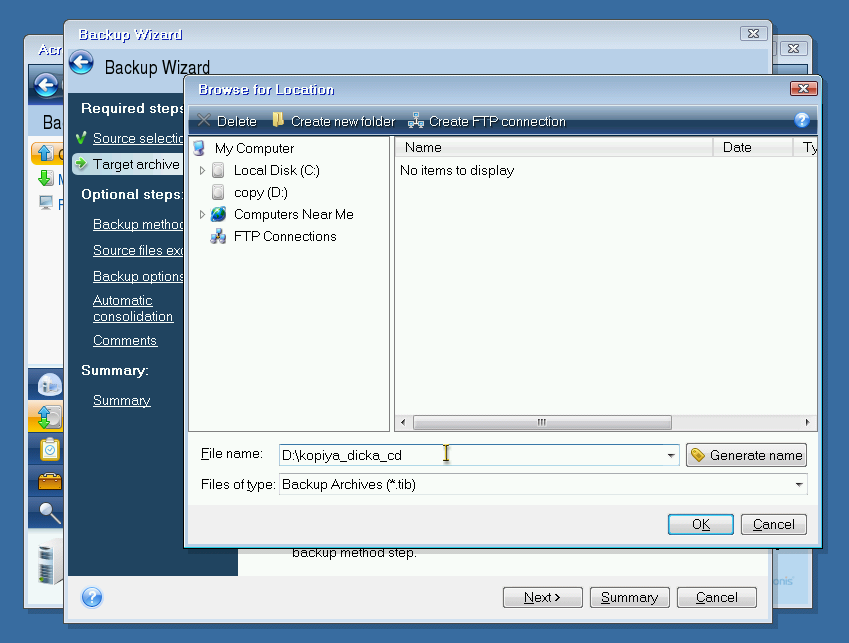Open the Files of type dropdown

point(798,485)
